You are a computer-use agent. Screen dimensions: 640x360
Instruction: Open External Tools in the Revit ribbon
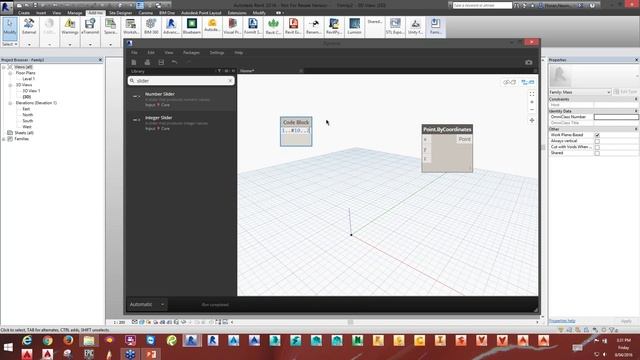coord(29,27)
